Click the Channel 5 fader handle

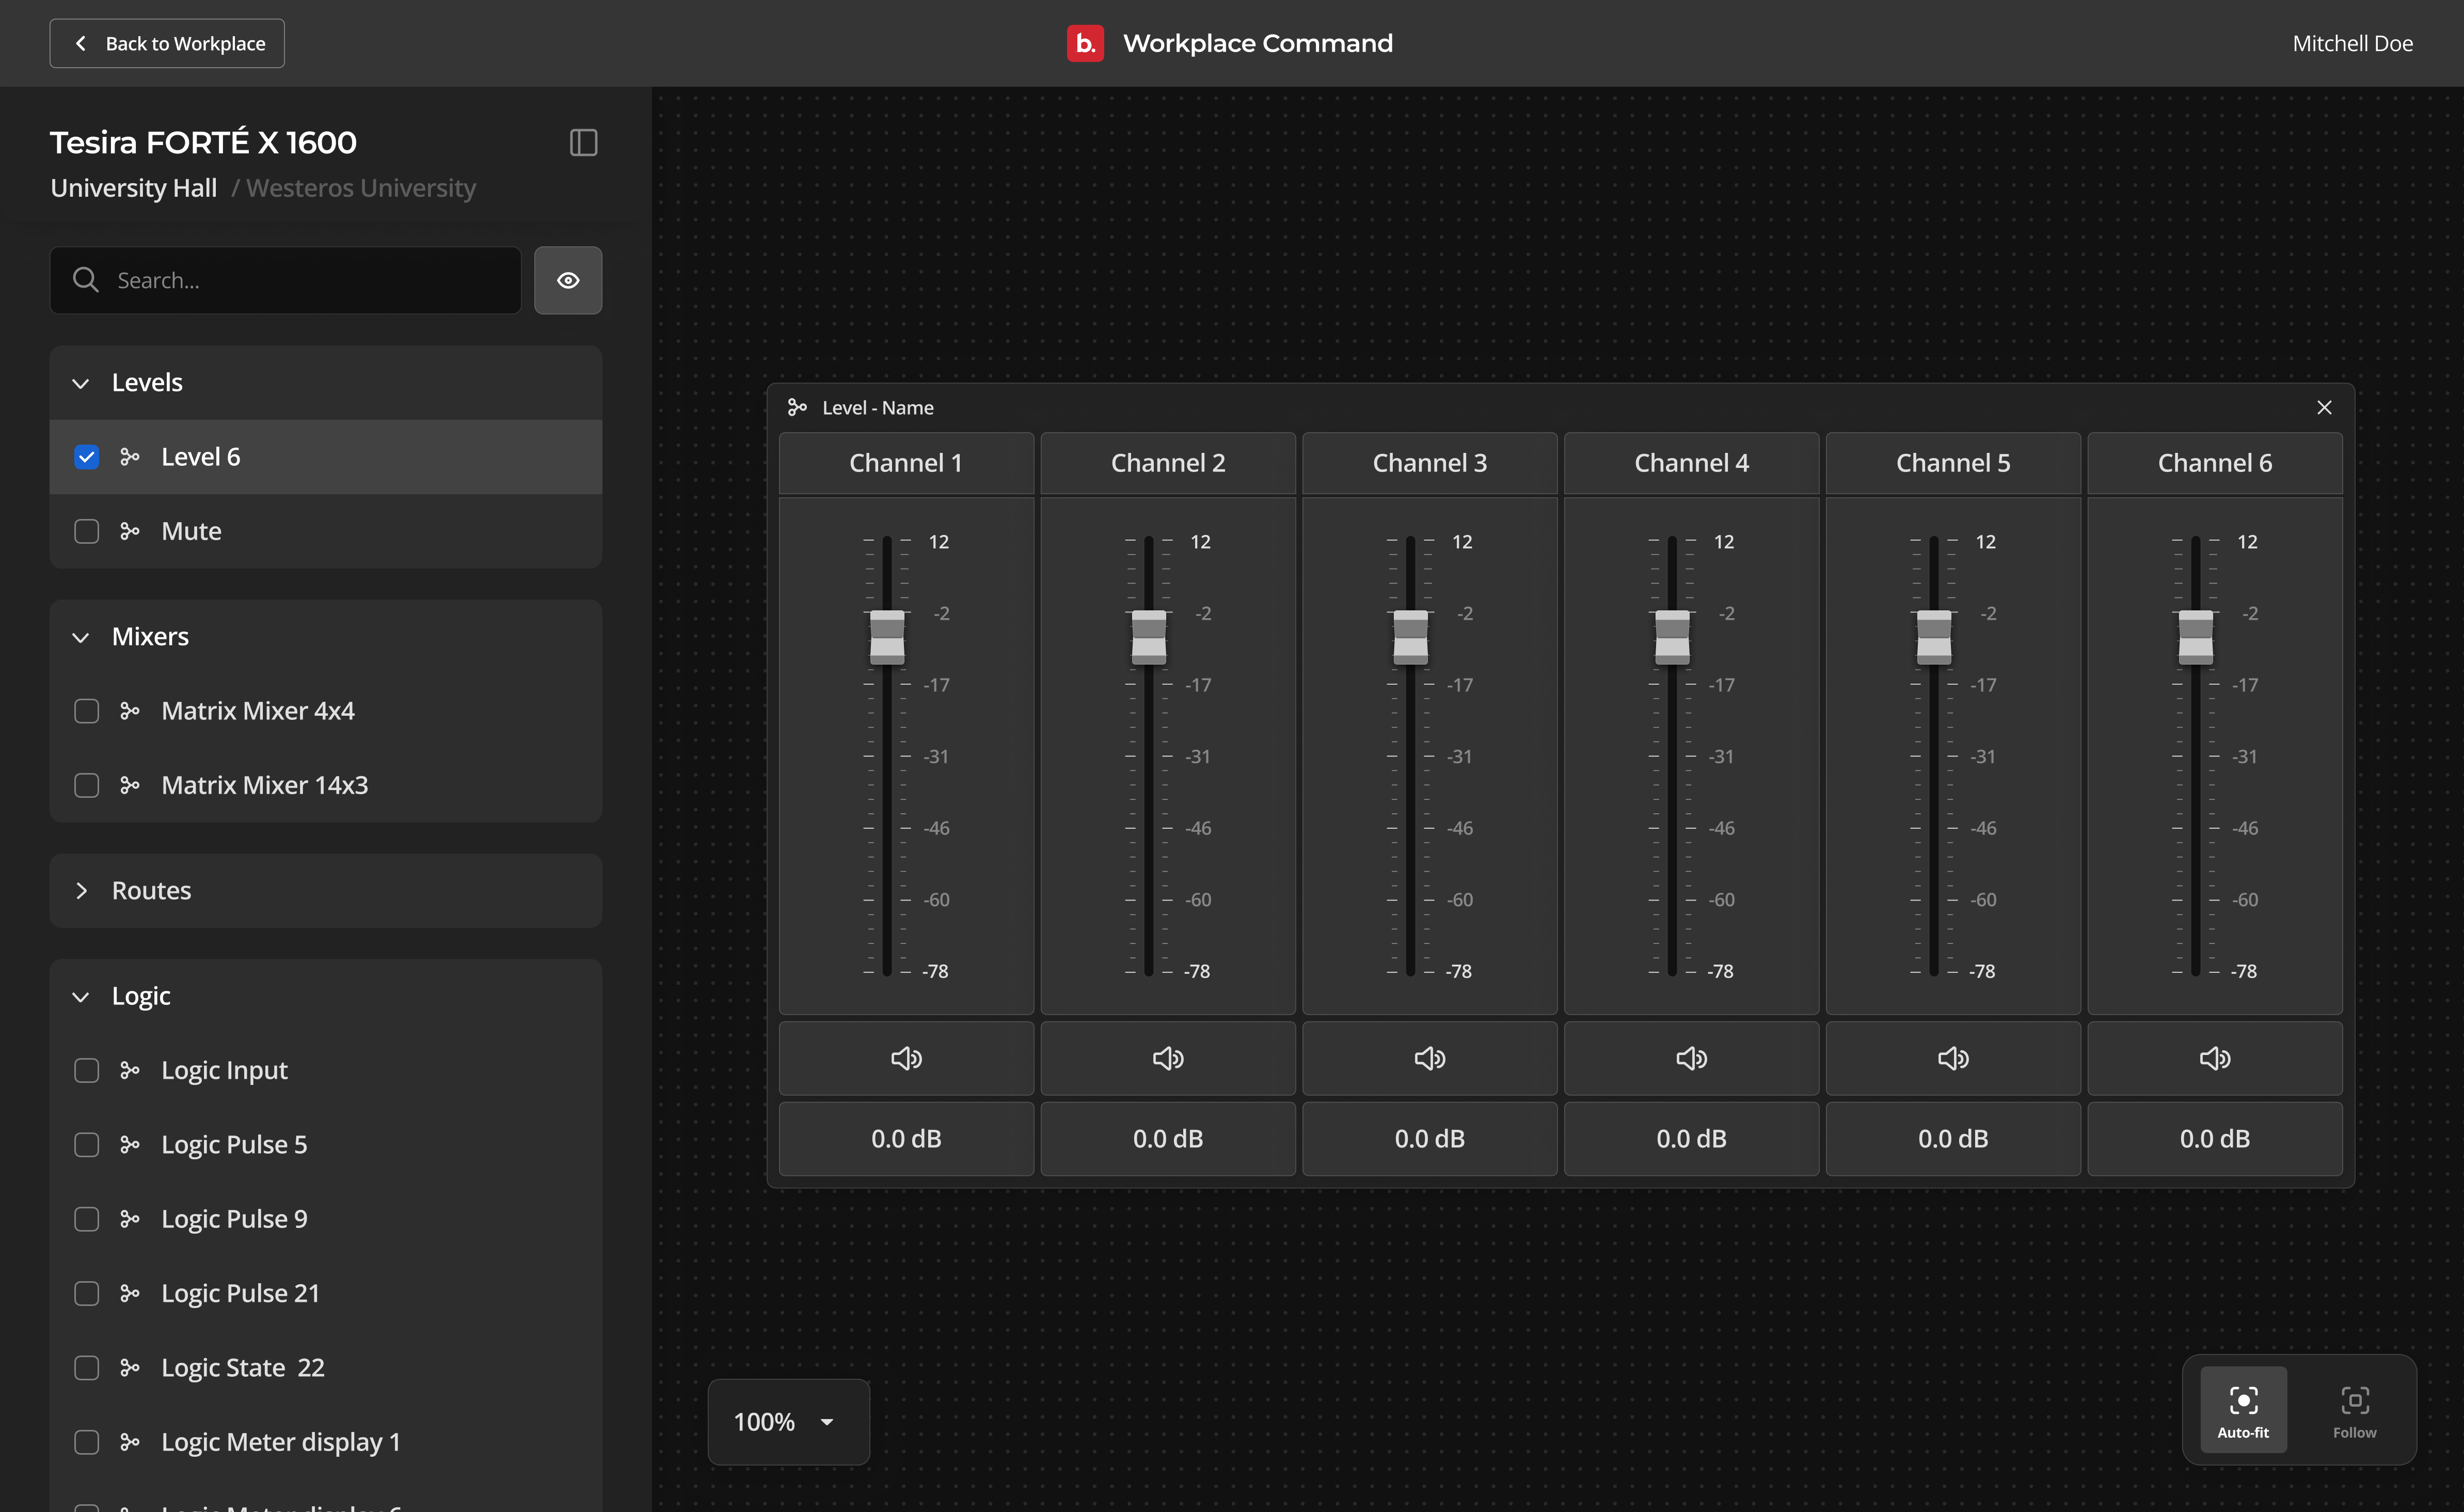click(x=1934, y=637)
